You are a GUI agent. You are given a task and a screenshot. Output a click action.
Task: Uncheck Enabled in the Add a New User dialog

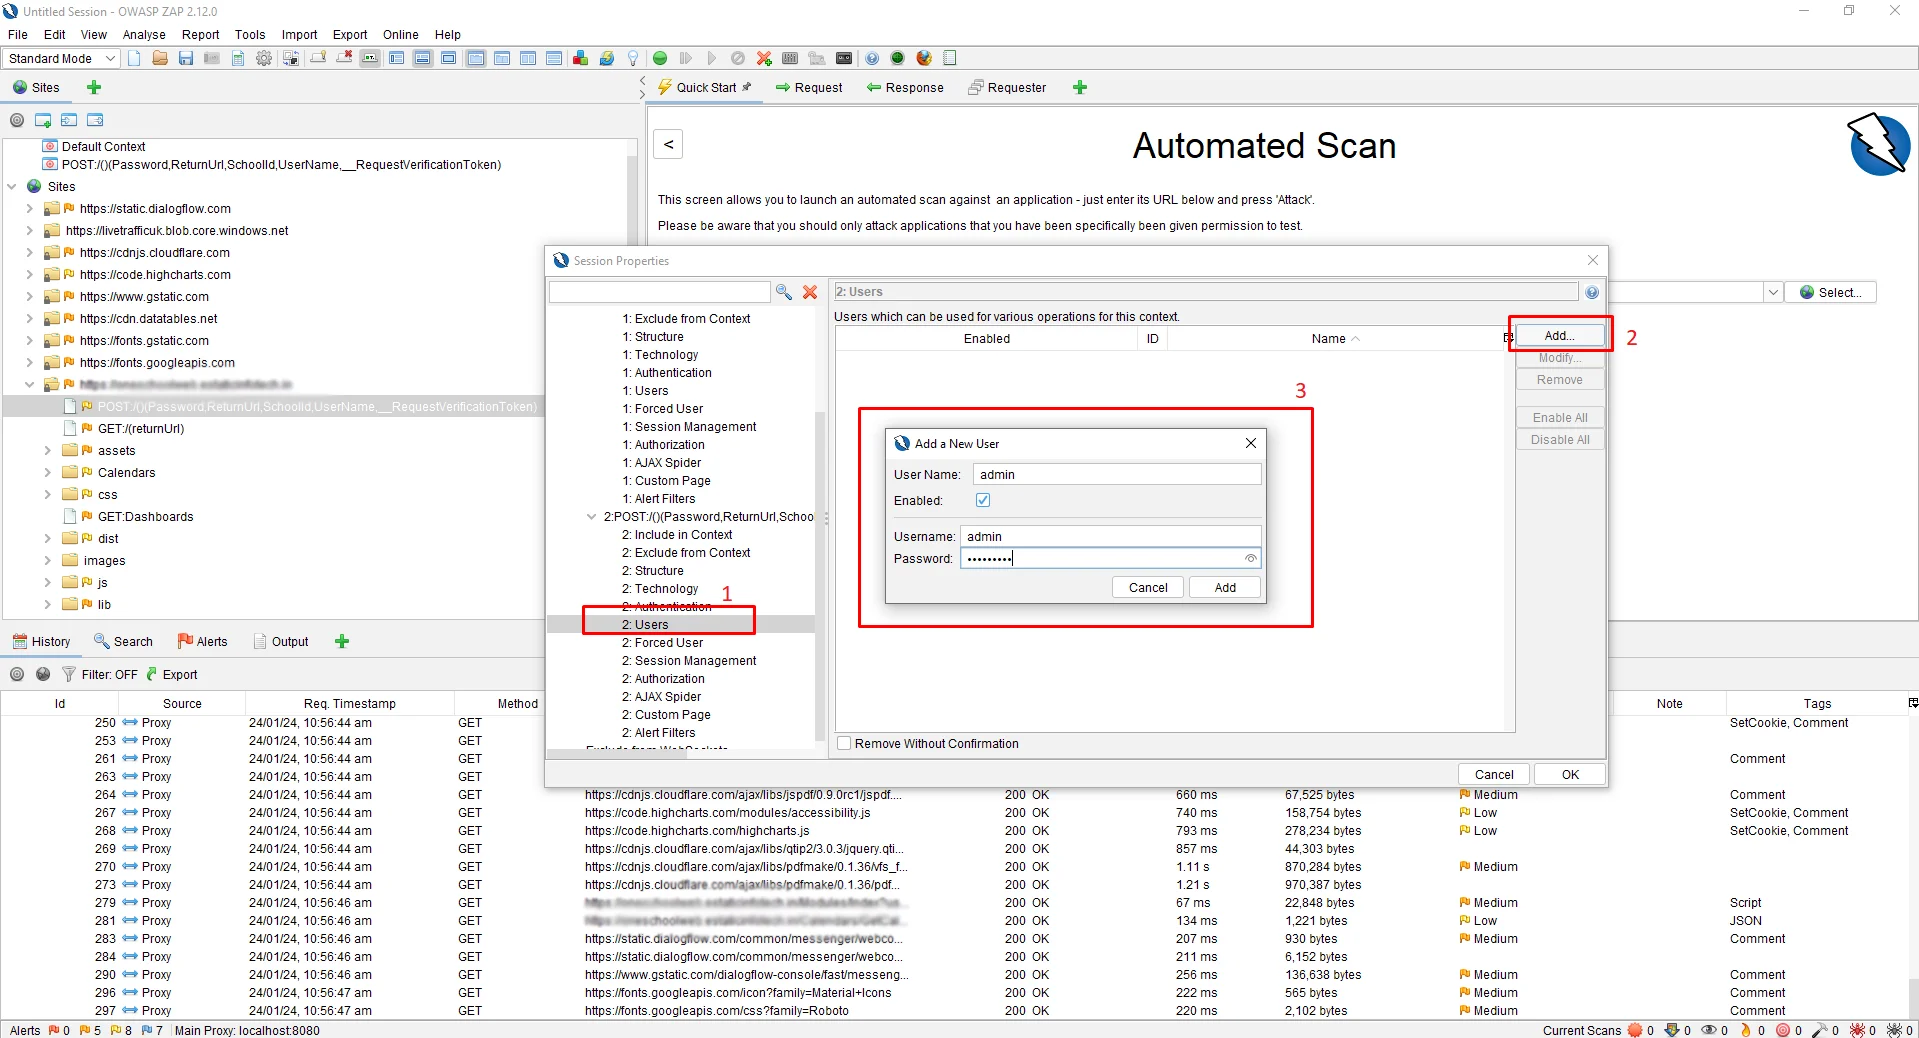(x=982, y=500)
